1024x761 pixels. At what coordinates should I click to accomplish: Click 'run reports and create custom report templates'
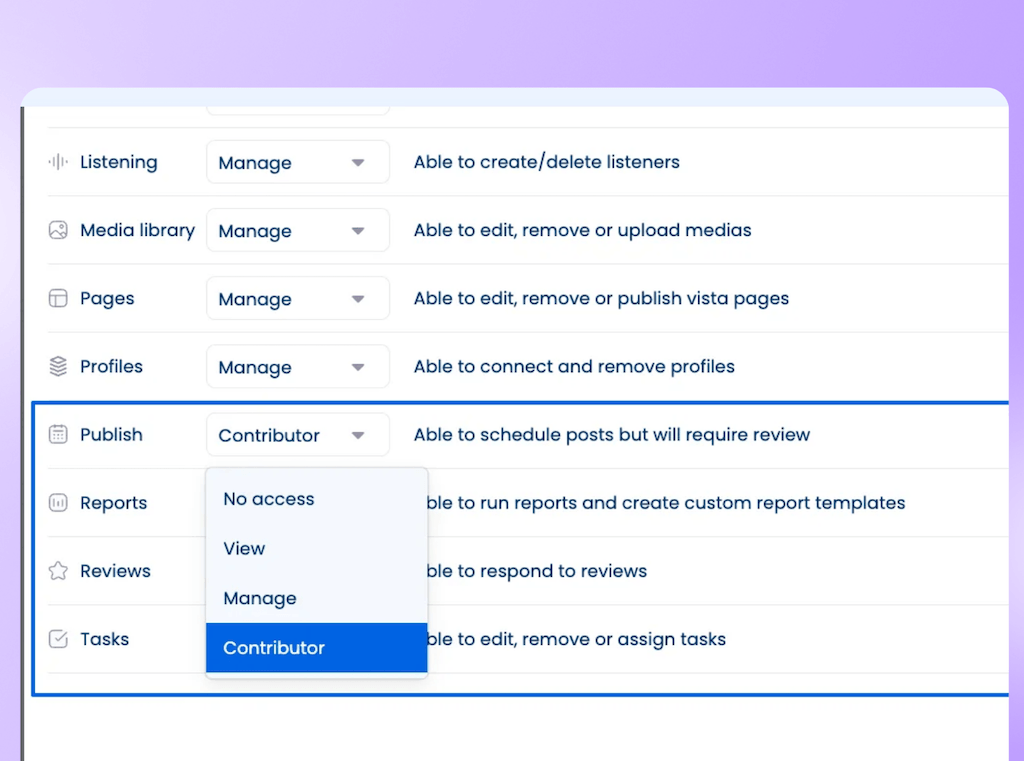pos(693,503)
